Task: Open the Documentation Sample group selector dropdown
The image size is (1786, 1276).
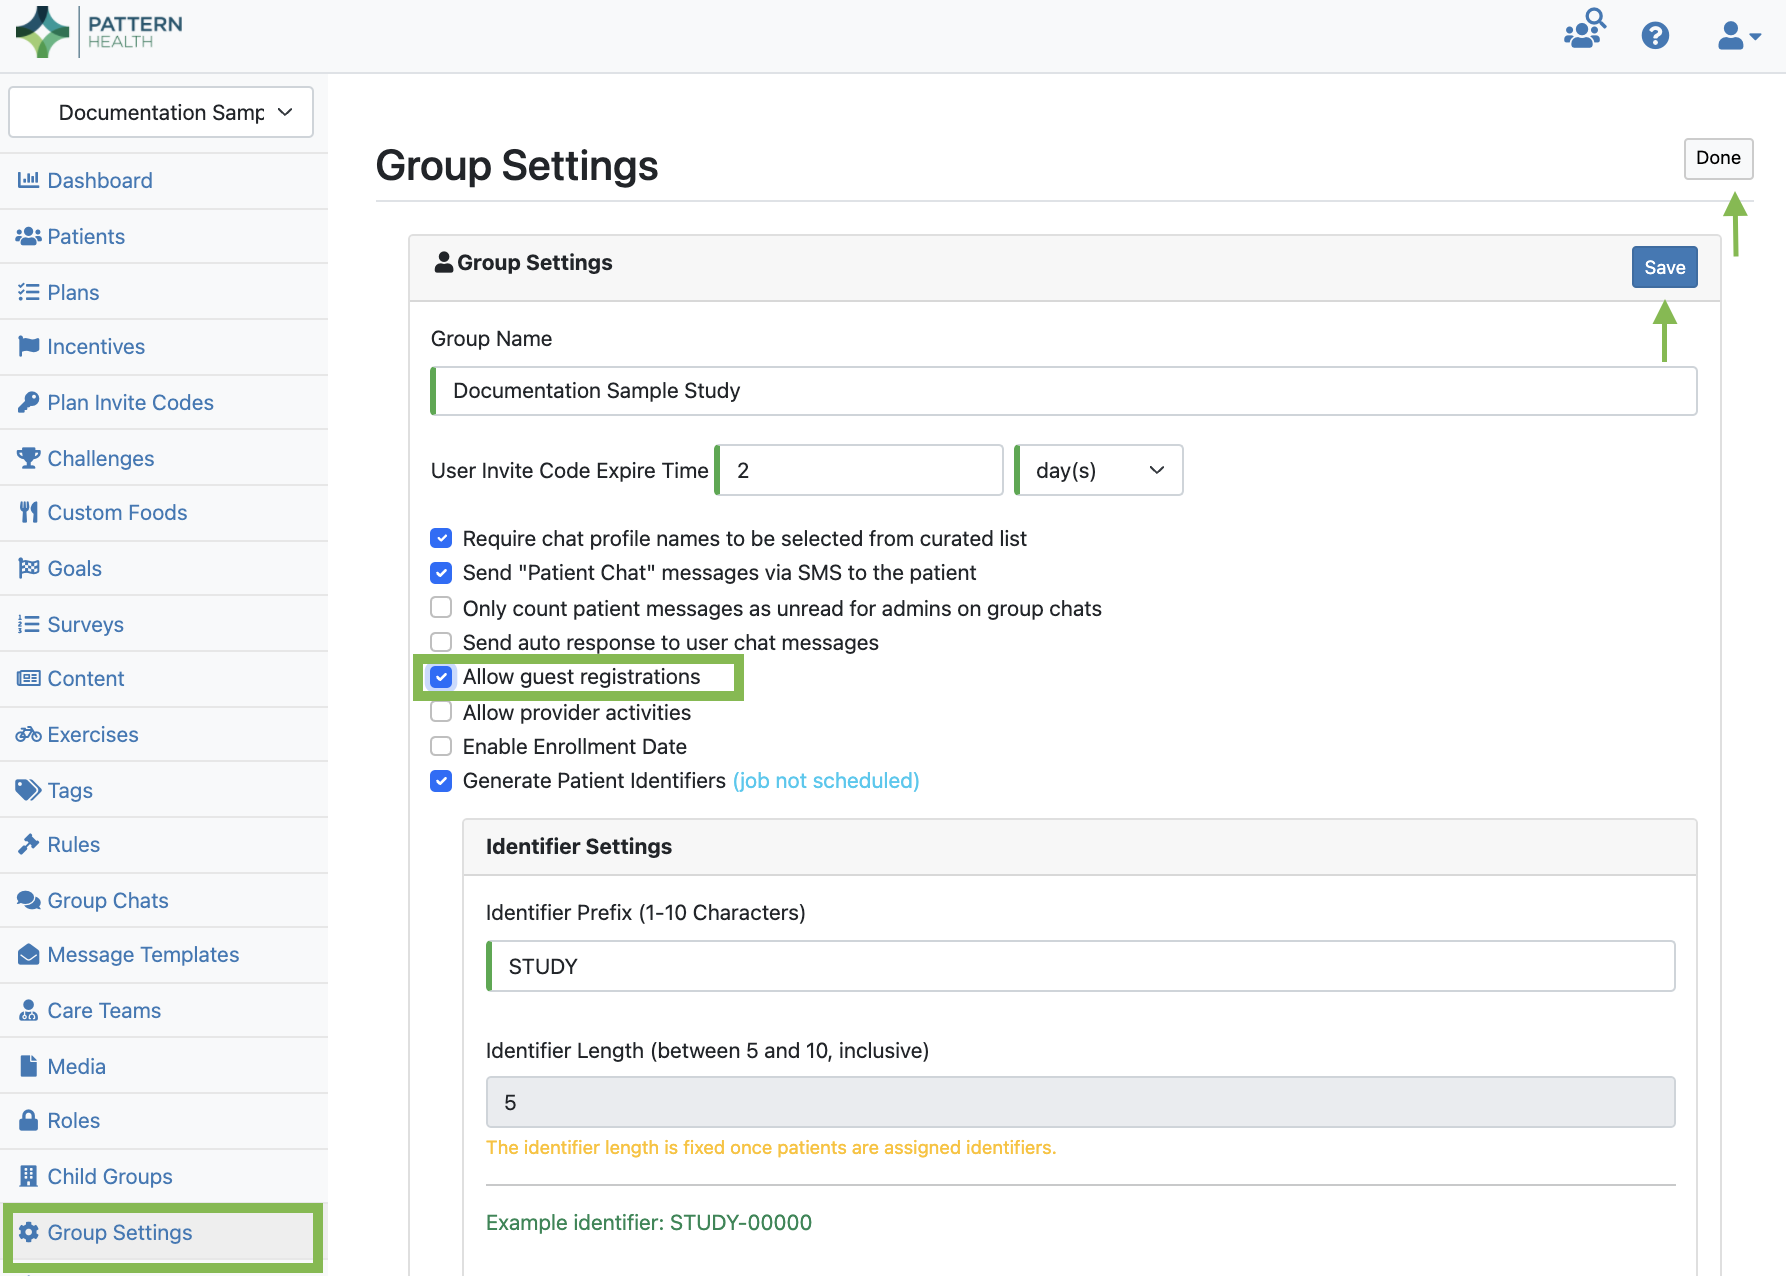Action: click(161, 112)
